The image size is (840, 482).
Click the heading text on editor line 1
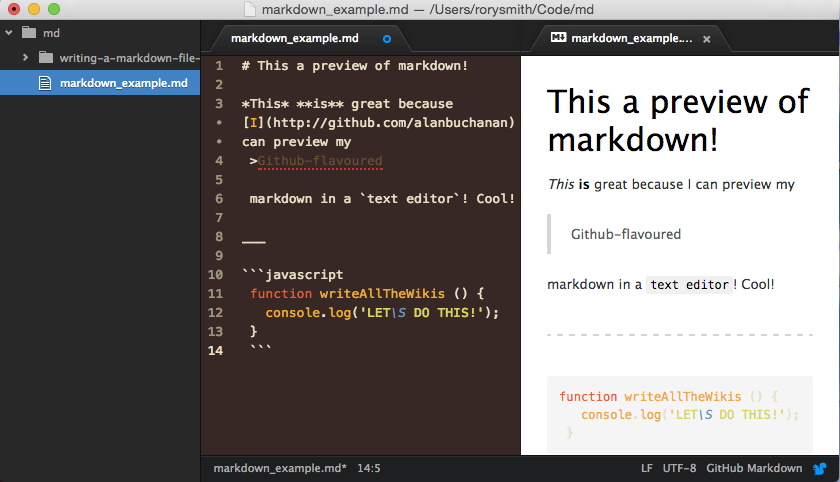pos(355,66)
